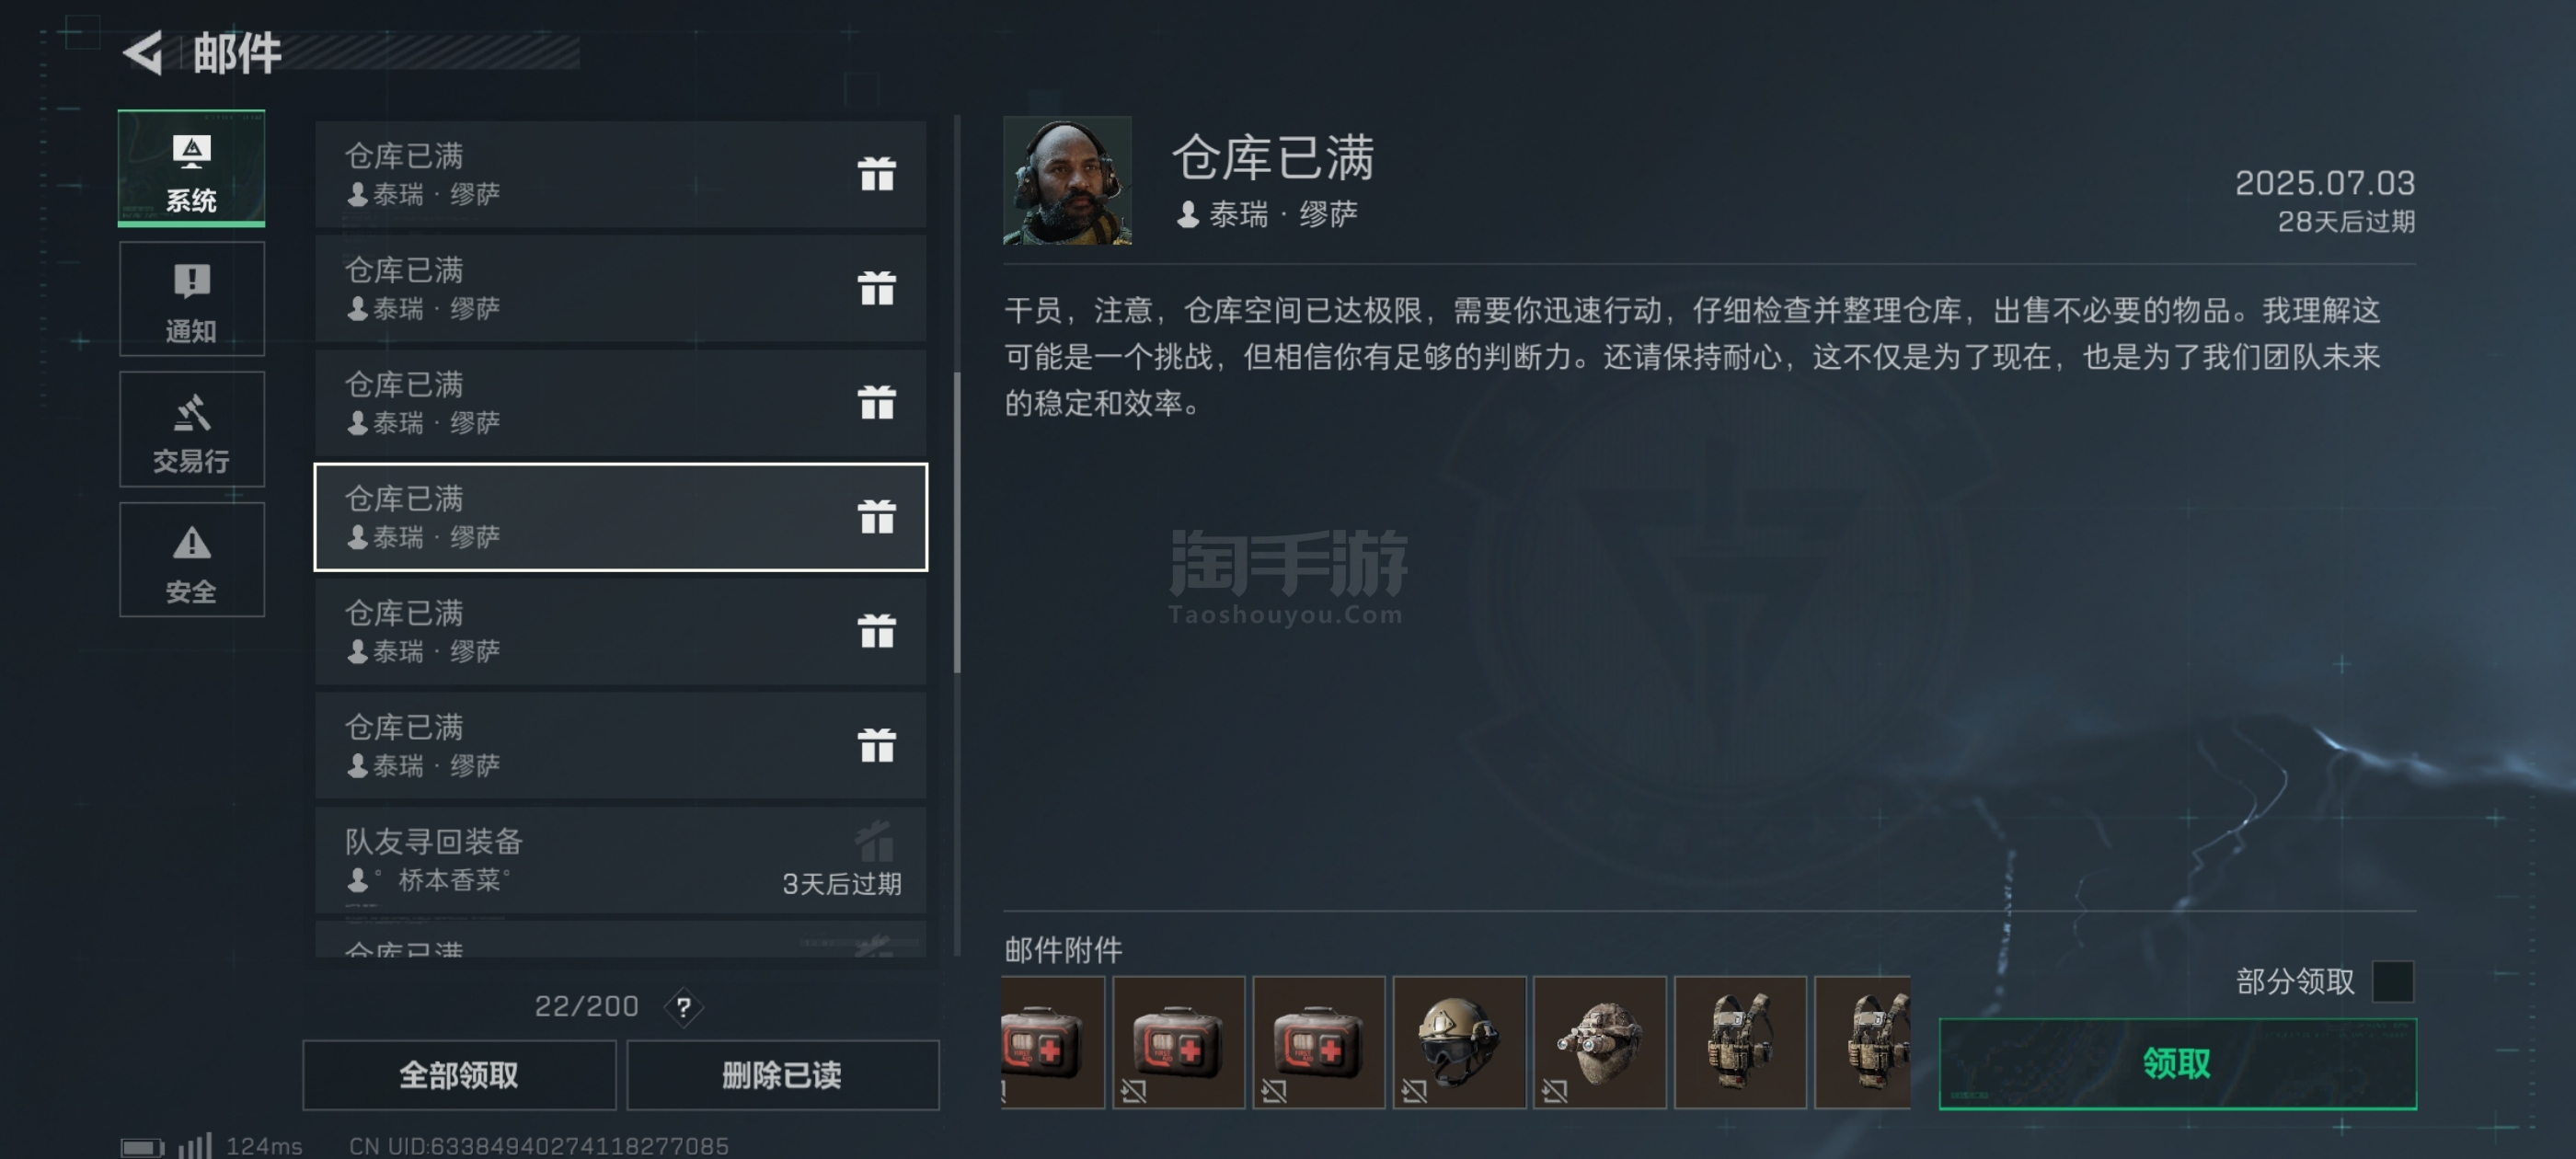Click the second medical kit attachment

pos(1178,1041)
